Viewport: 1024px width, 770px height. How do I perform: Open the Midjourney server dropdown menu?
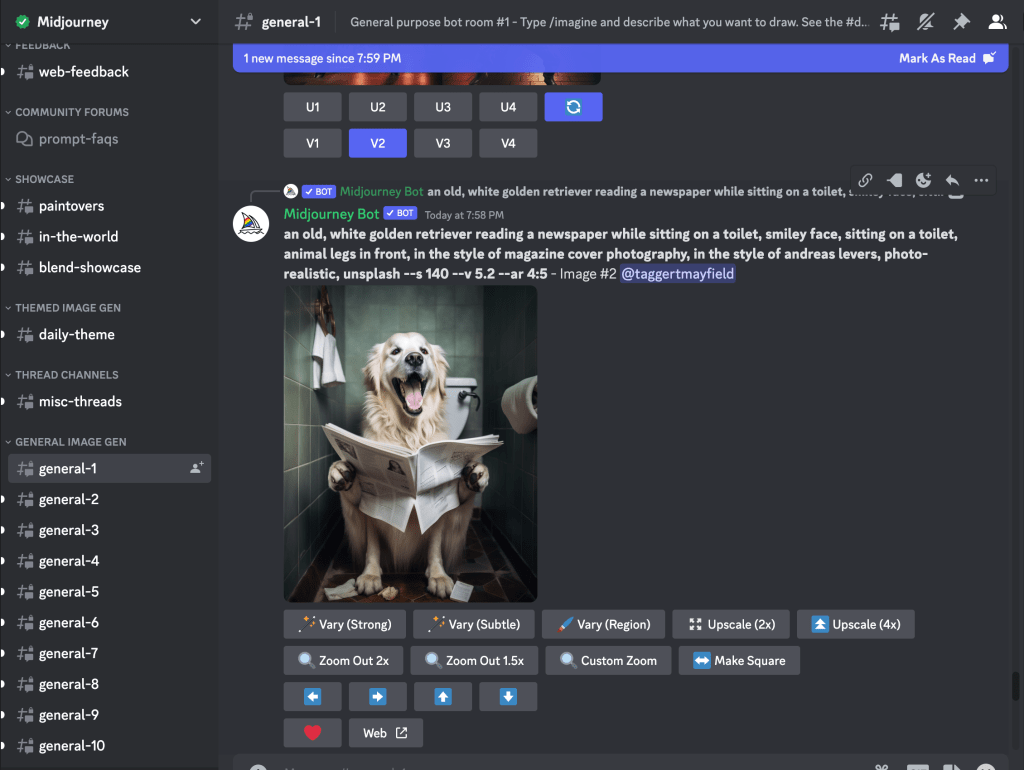pyautogui.click(x=195, y=22)
